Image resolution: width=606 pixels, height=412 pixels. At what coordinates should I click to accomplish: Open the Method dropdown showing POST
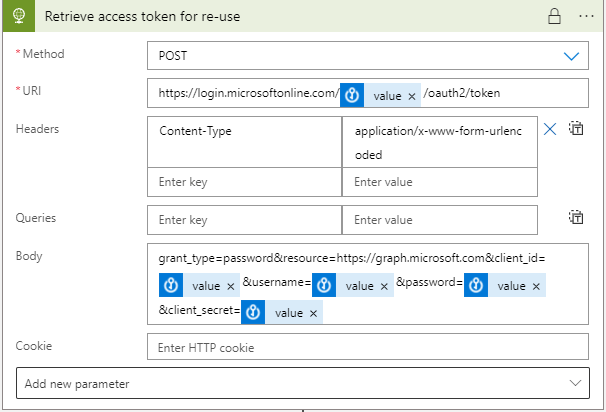pos(367,56)
